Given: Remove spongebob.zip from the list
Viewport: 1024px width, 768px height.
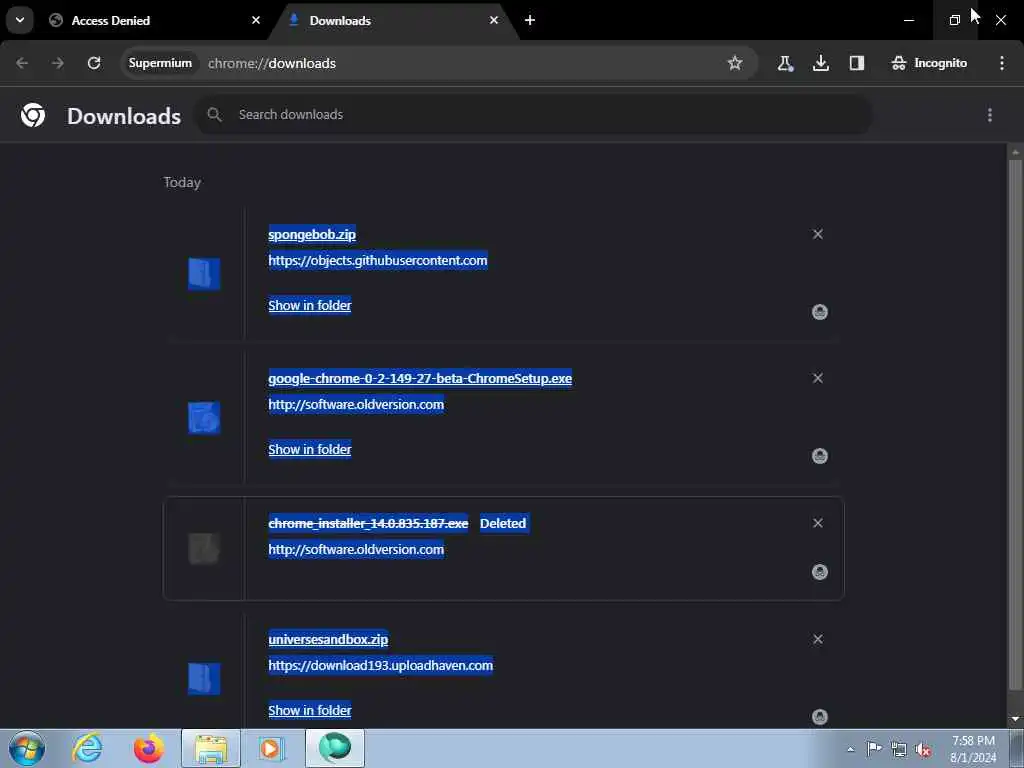Looking at the screenshot, I should [818, 234].
